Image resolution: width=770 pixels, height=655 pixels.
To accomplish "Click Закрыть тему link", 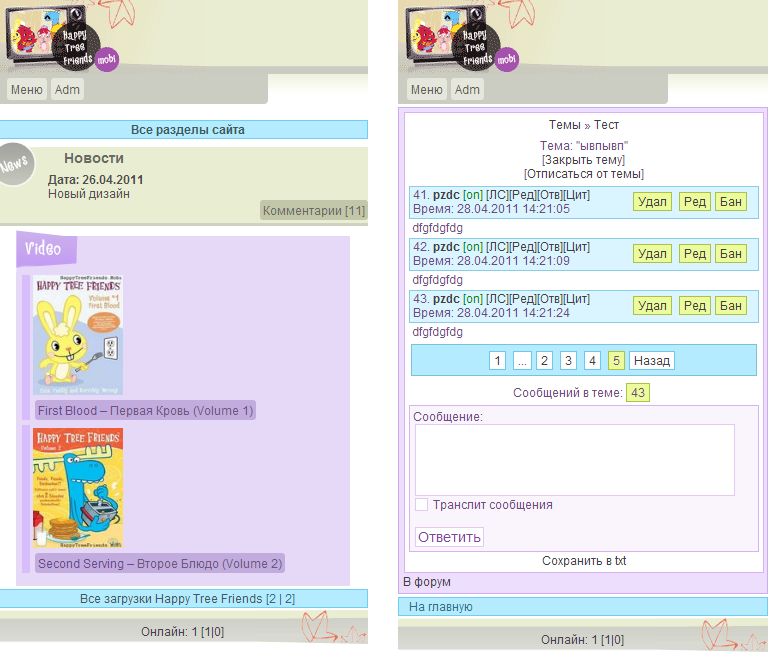I will pyautogui.click(x=583, y=160).
